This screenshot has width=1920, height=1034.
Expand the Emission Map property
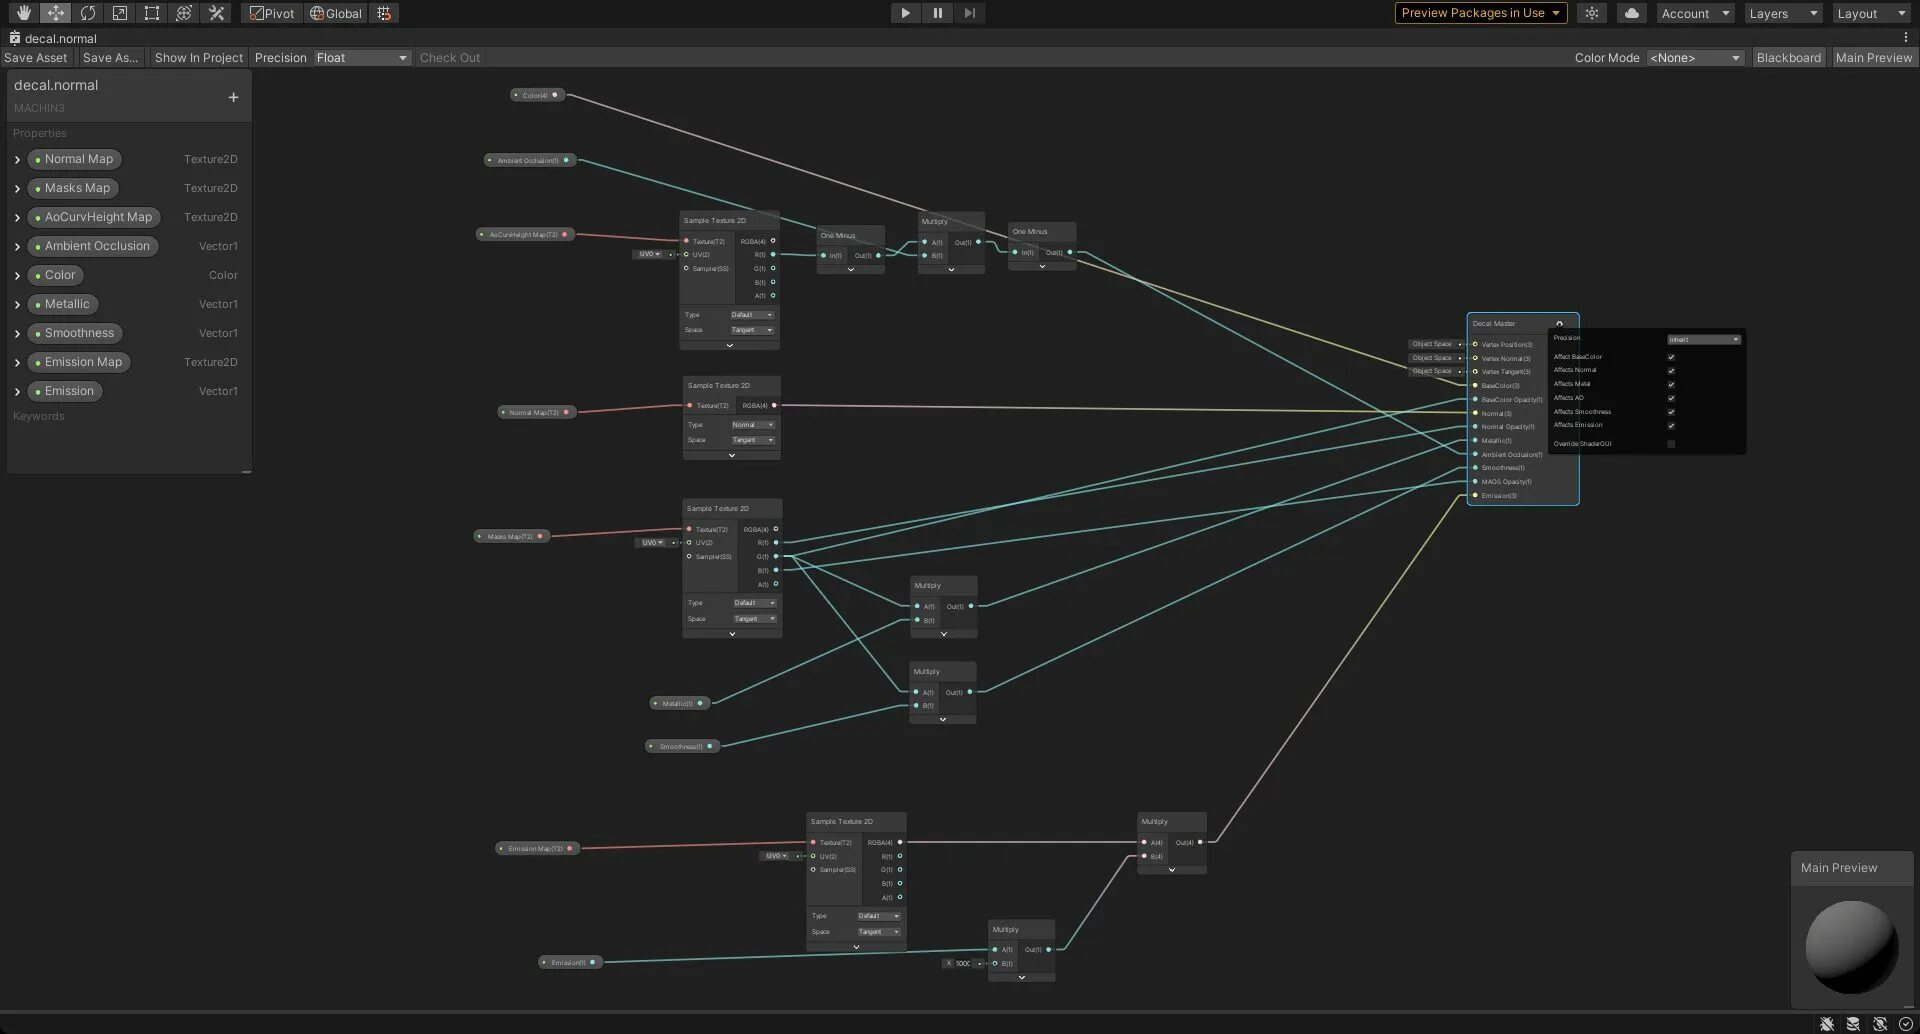point(17,363)
